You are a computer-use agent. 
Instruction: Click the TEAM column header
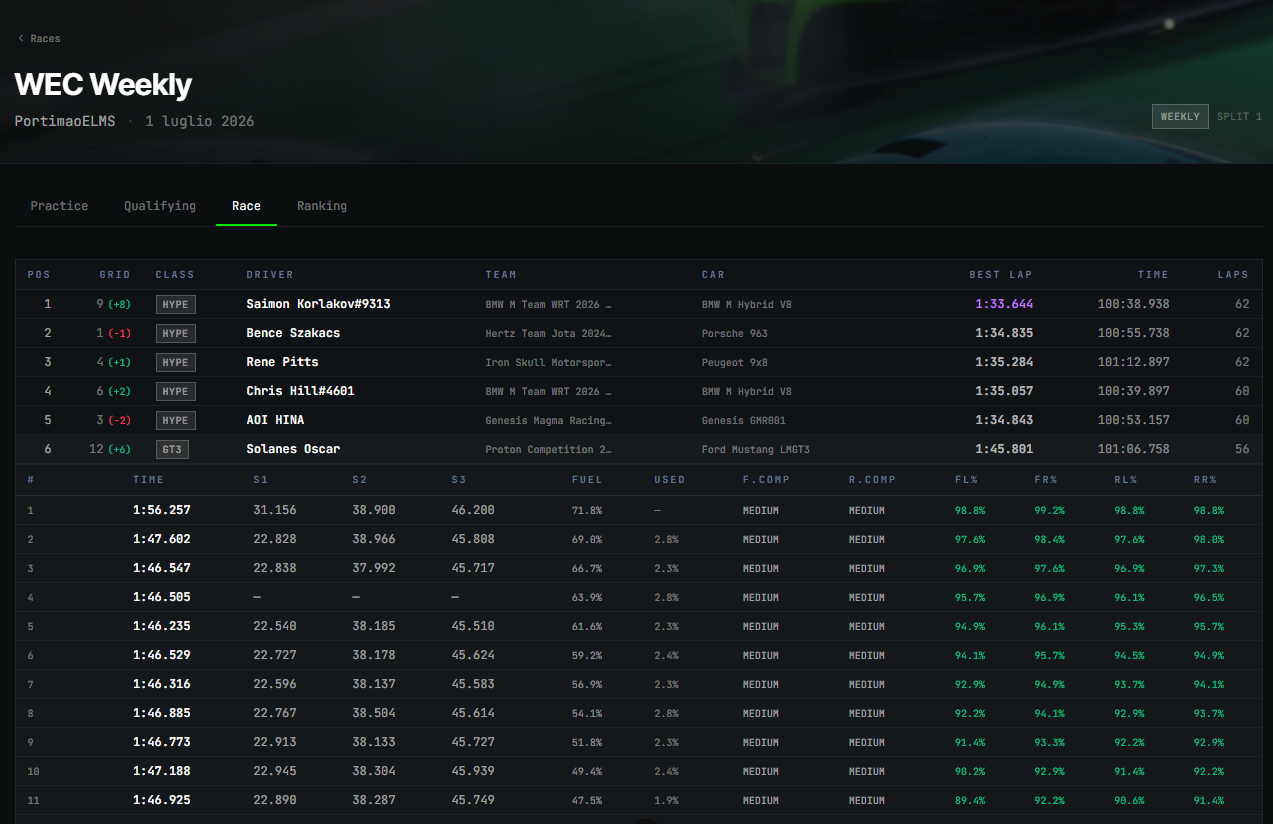[x=501, y=275]
